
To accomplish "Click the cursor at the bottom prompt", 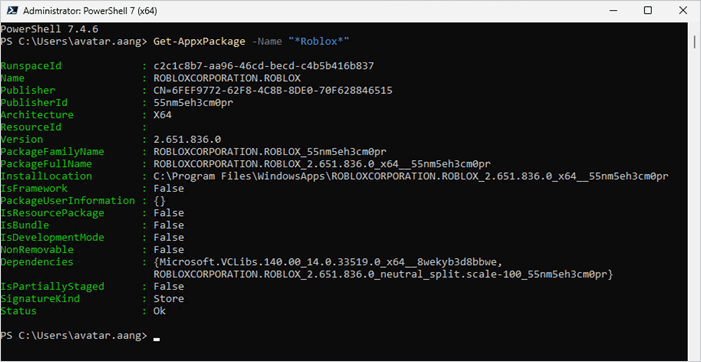I will click(x=156, y=340).
